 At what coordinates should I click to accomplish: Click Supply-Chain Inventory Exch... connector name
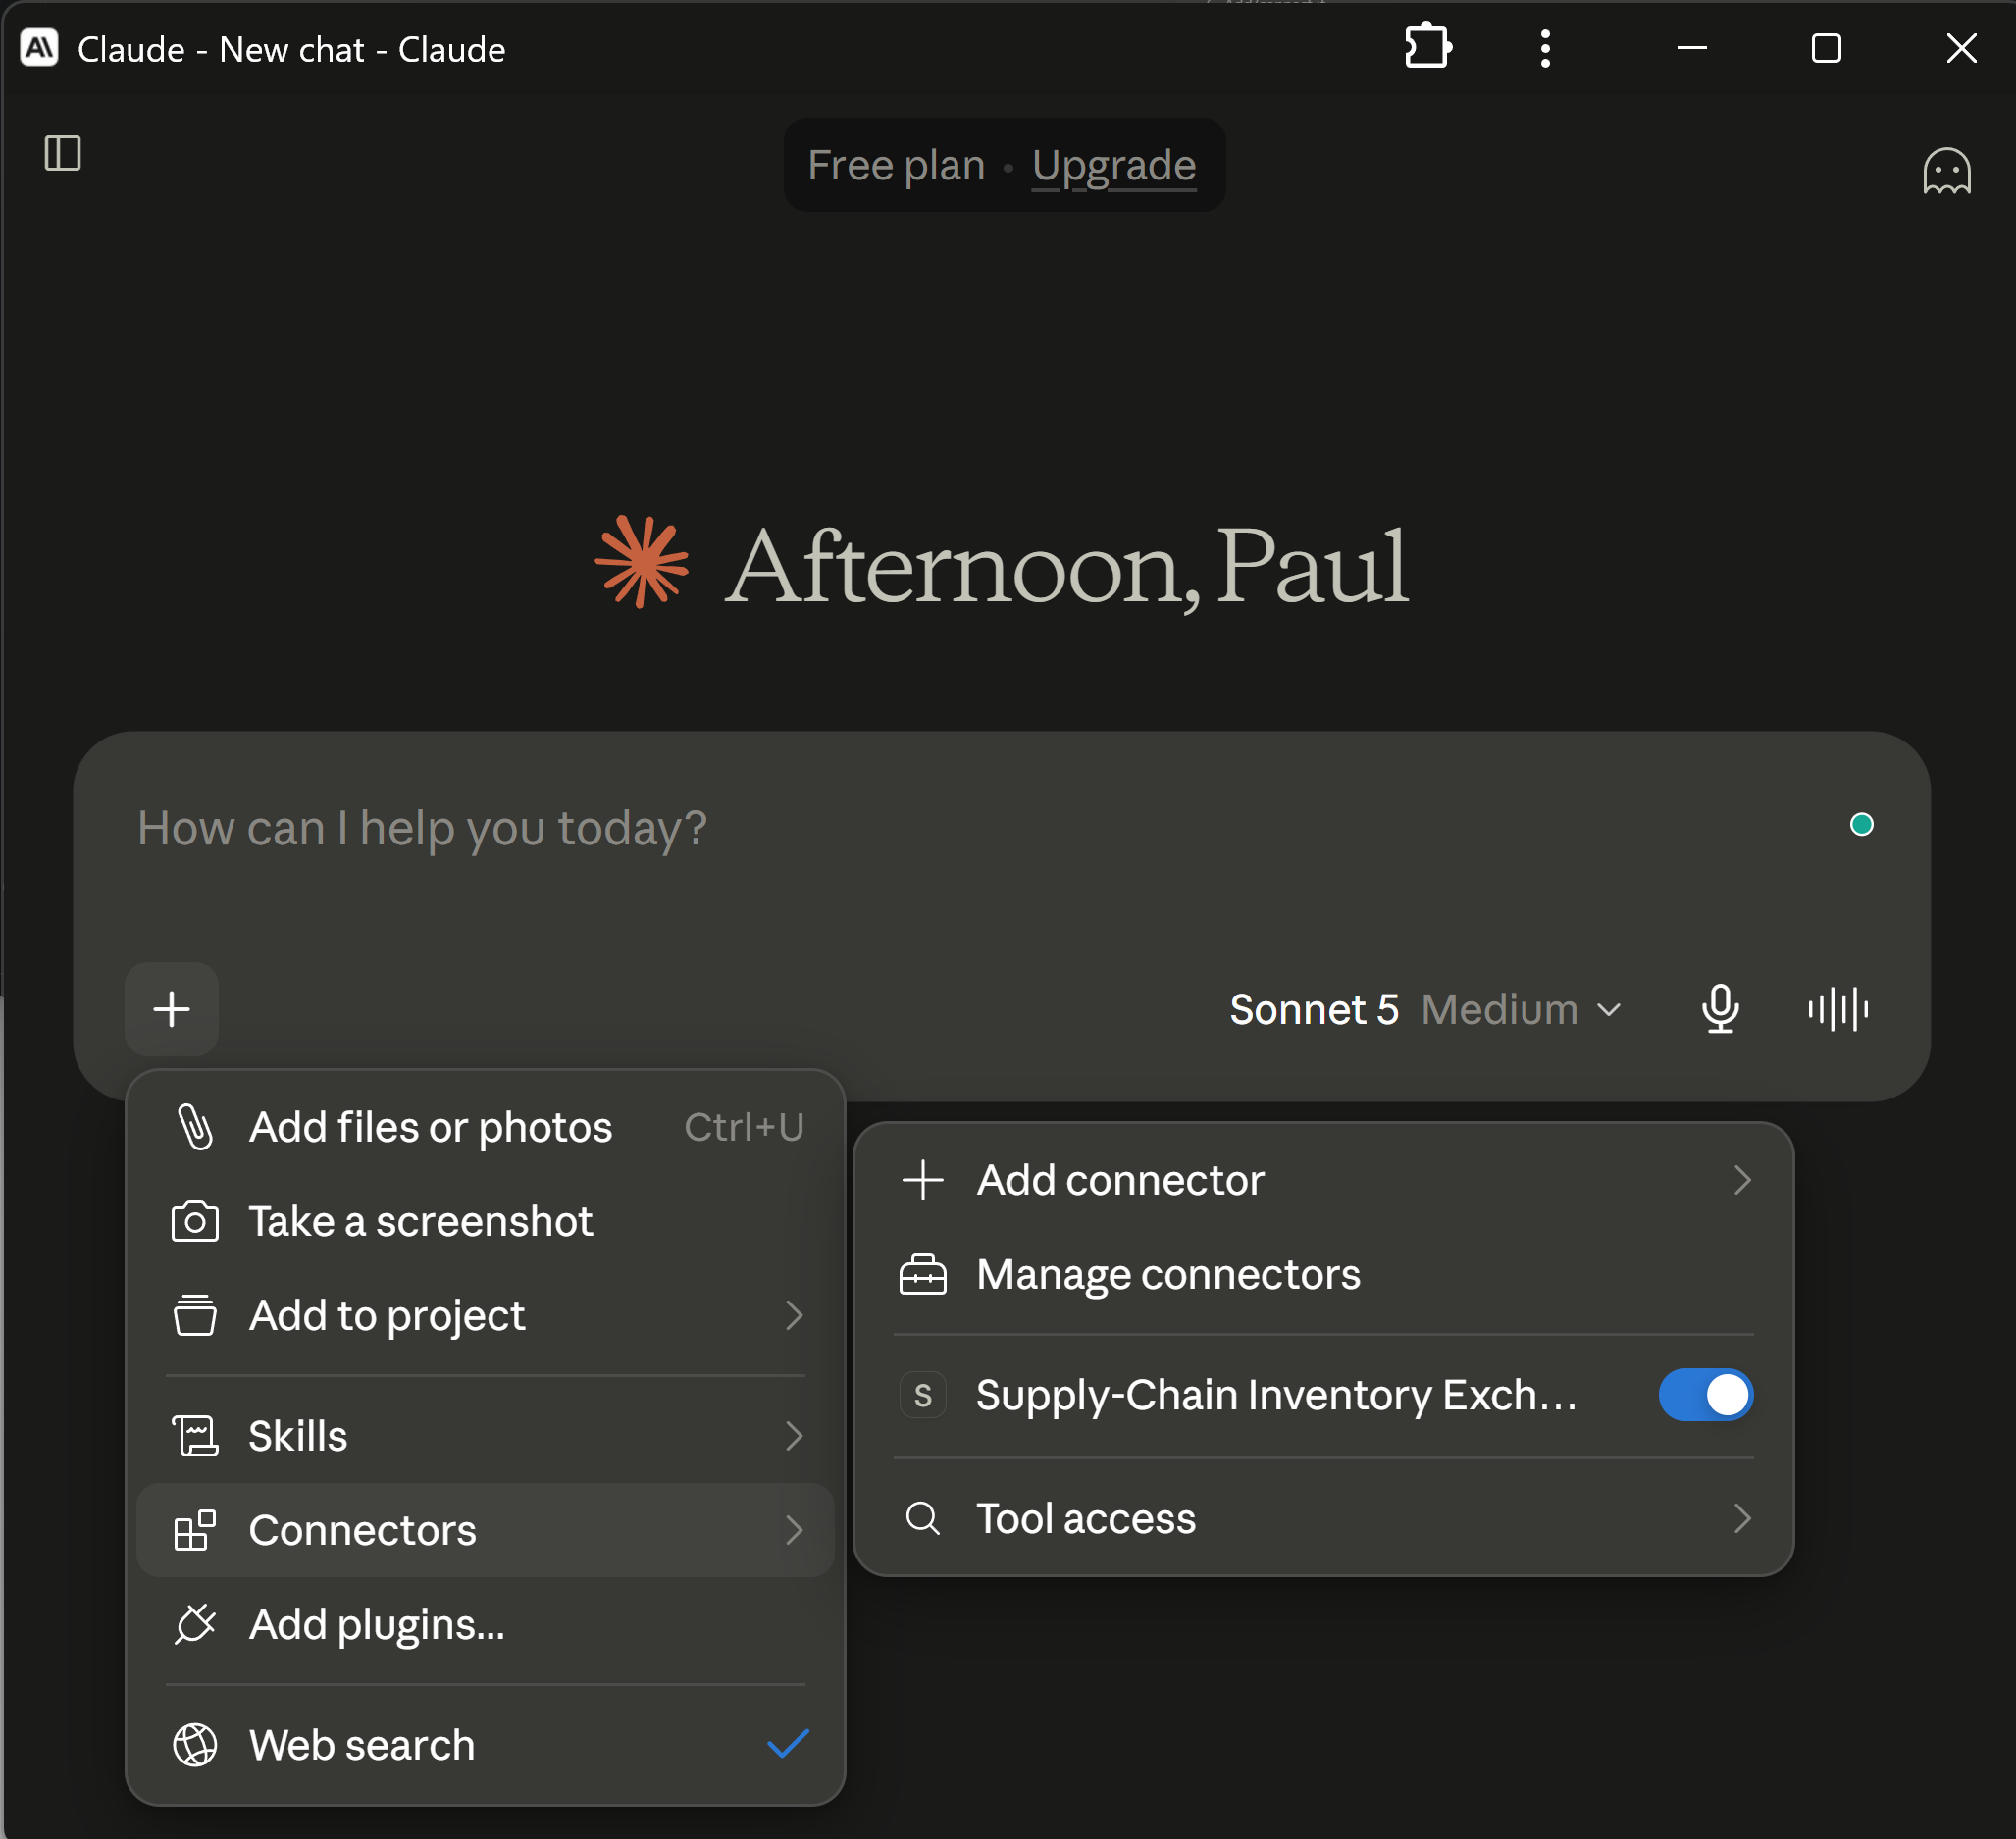point(1276,1395)
